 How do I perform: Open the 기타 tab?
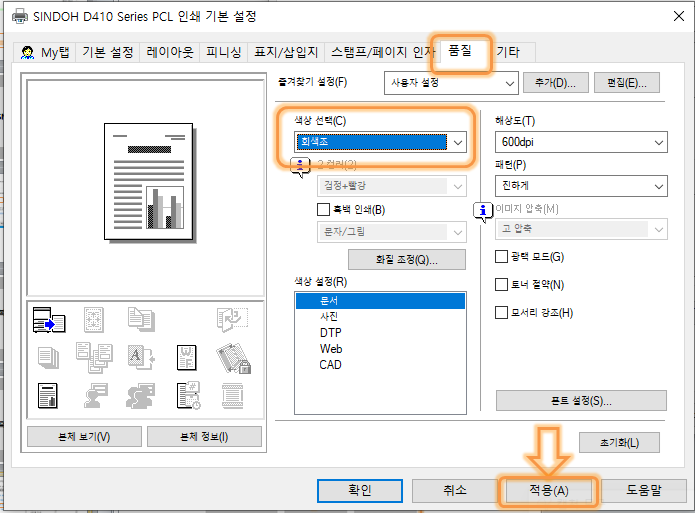[x=508, y=52]
